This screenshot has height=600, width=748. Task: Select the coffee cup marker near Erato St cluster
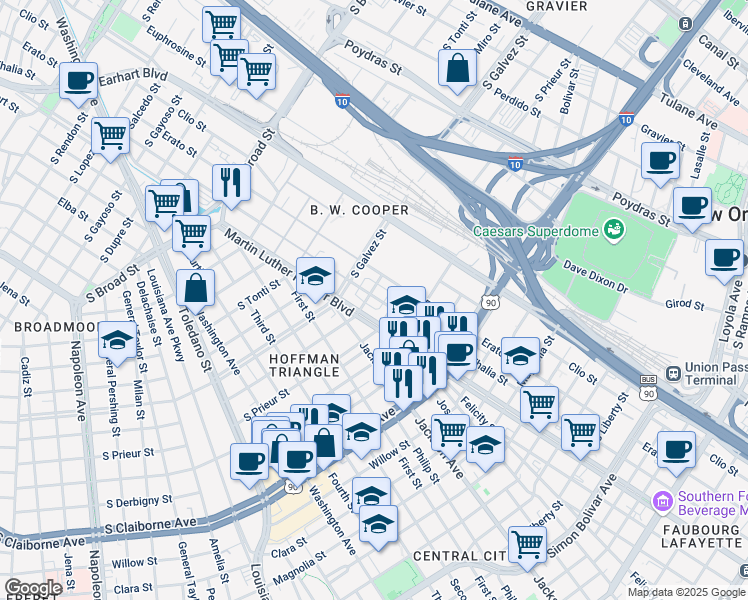pos(457,354)
